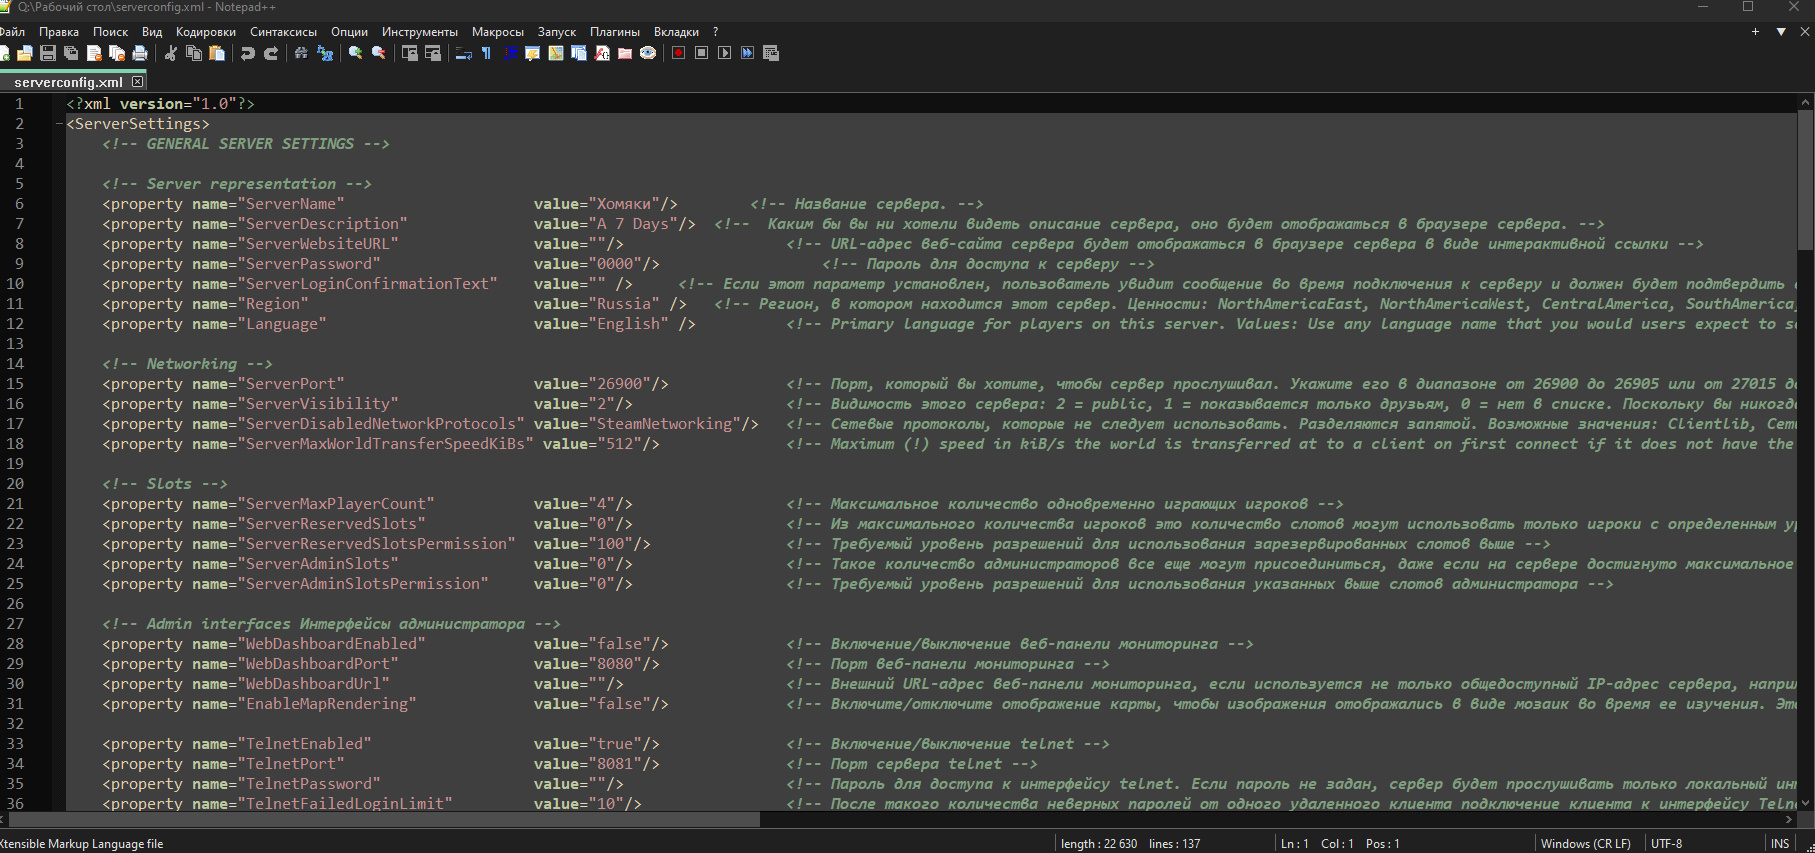This screenshot has width=1815, height=853.
Task: Open the Опции menu
Action: (x=350, y=32)
